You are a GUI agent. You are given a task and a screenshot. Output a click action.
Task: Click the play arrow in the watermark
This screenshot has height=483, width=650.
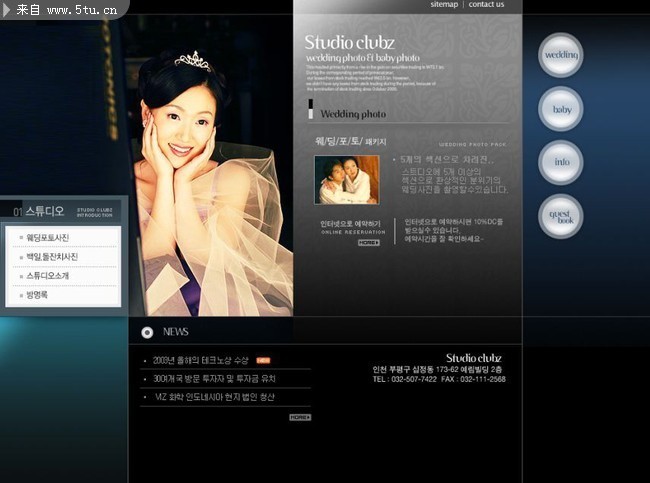[6, 10]
